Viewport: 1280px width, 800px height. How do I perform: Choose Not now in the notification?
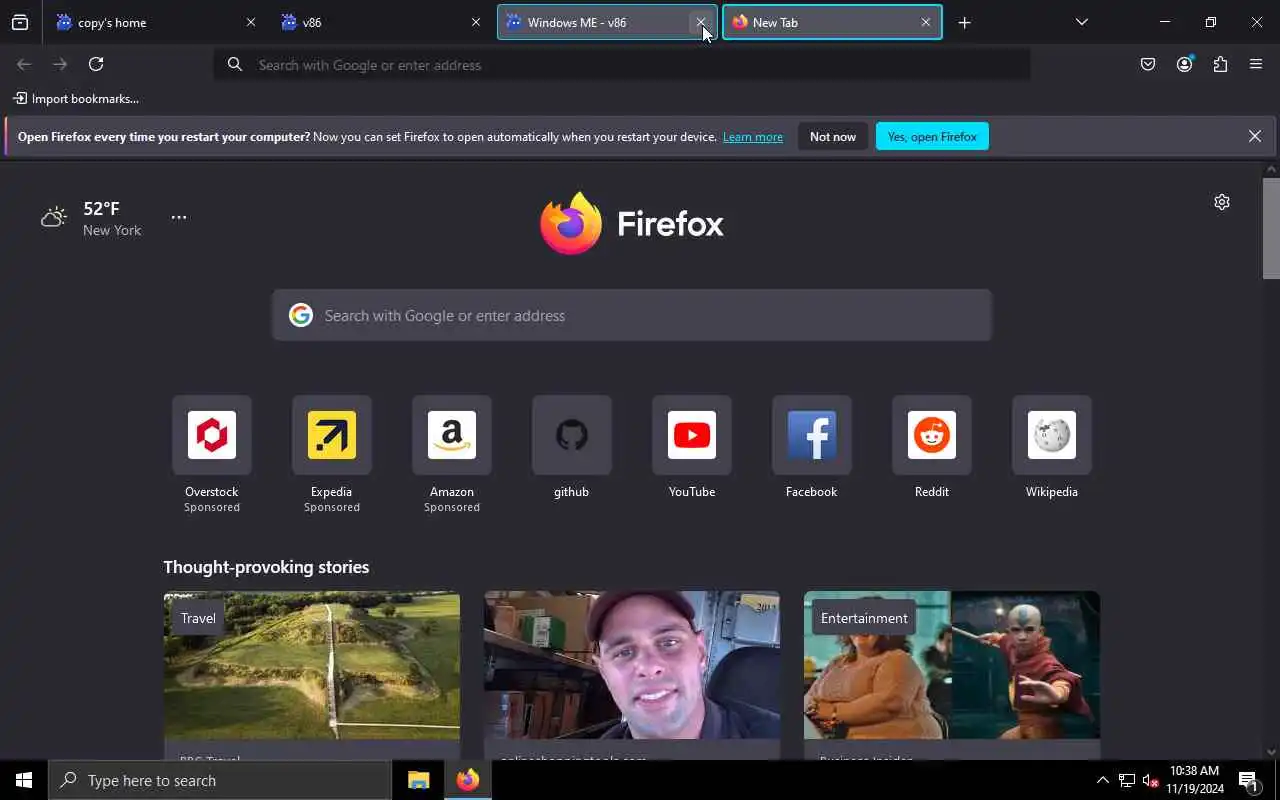(833, 137)
